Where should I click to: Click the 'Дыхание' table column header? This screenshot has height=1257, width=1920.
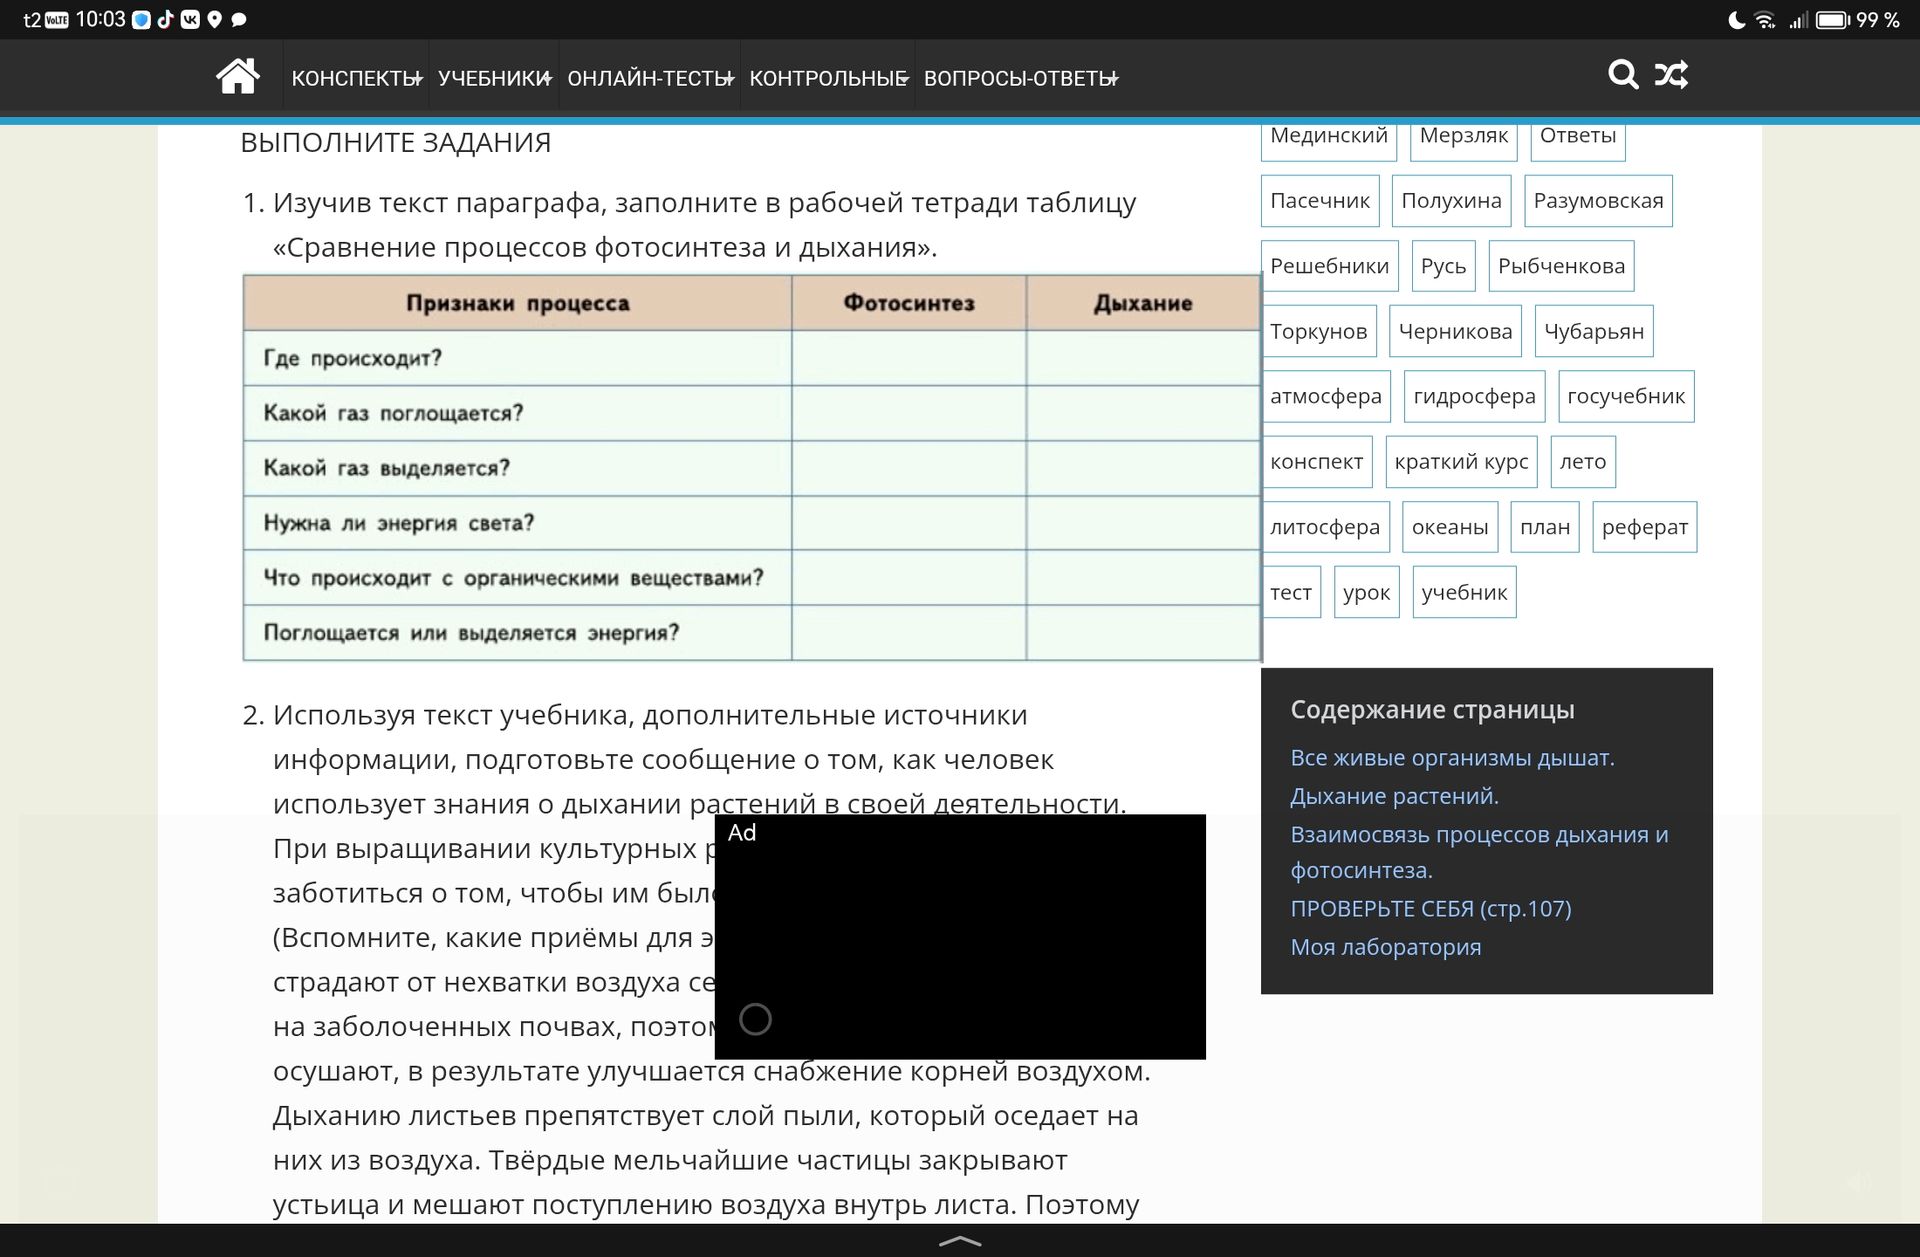1143,303
